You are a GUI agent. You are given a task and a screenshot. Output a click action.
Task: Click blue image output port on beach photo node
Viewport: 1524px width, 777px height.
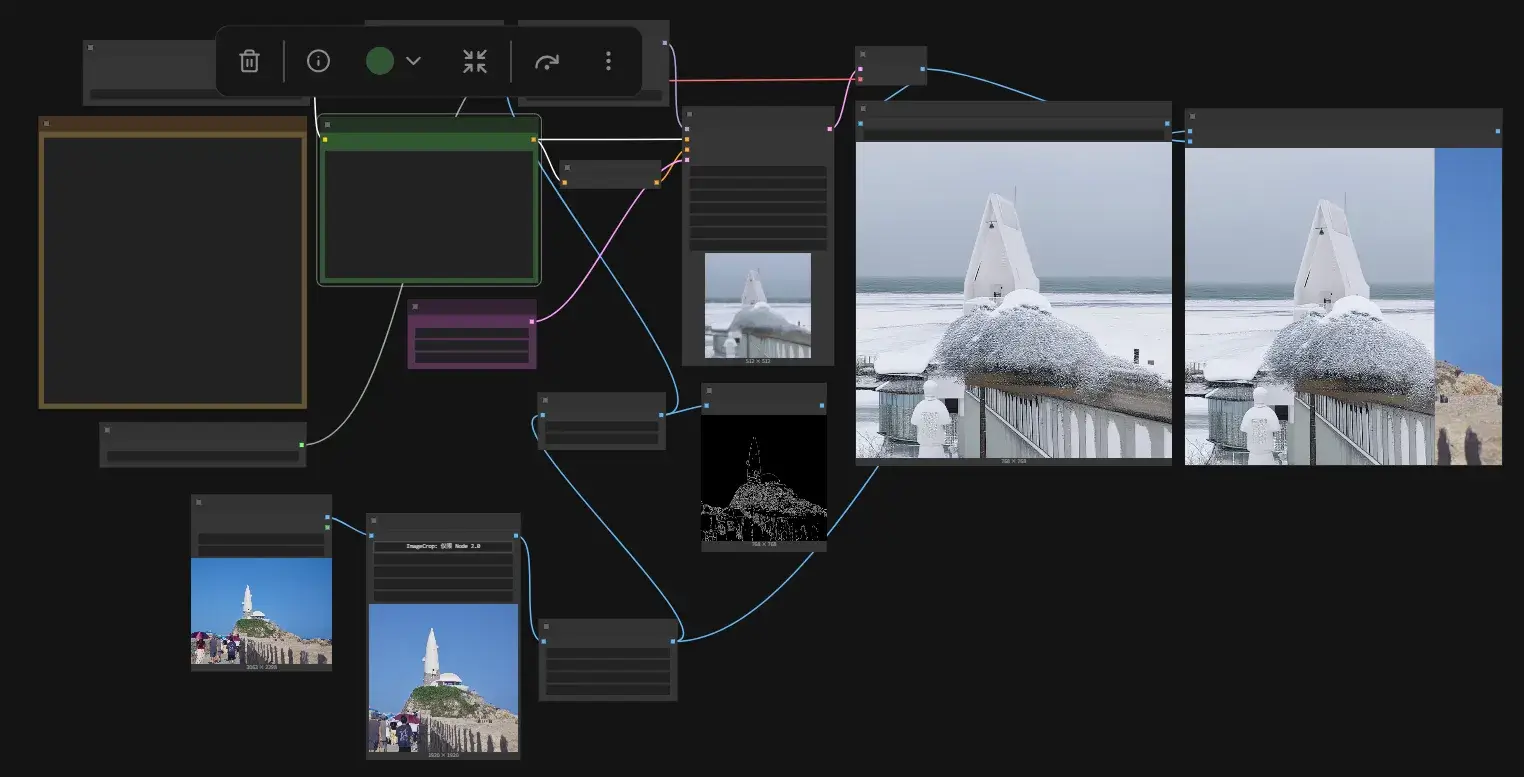pos(327,517)
